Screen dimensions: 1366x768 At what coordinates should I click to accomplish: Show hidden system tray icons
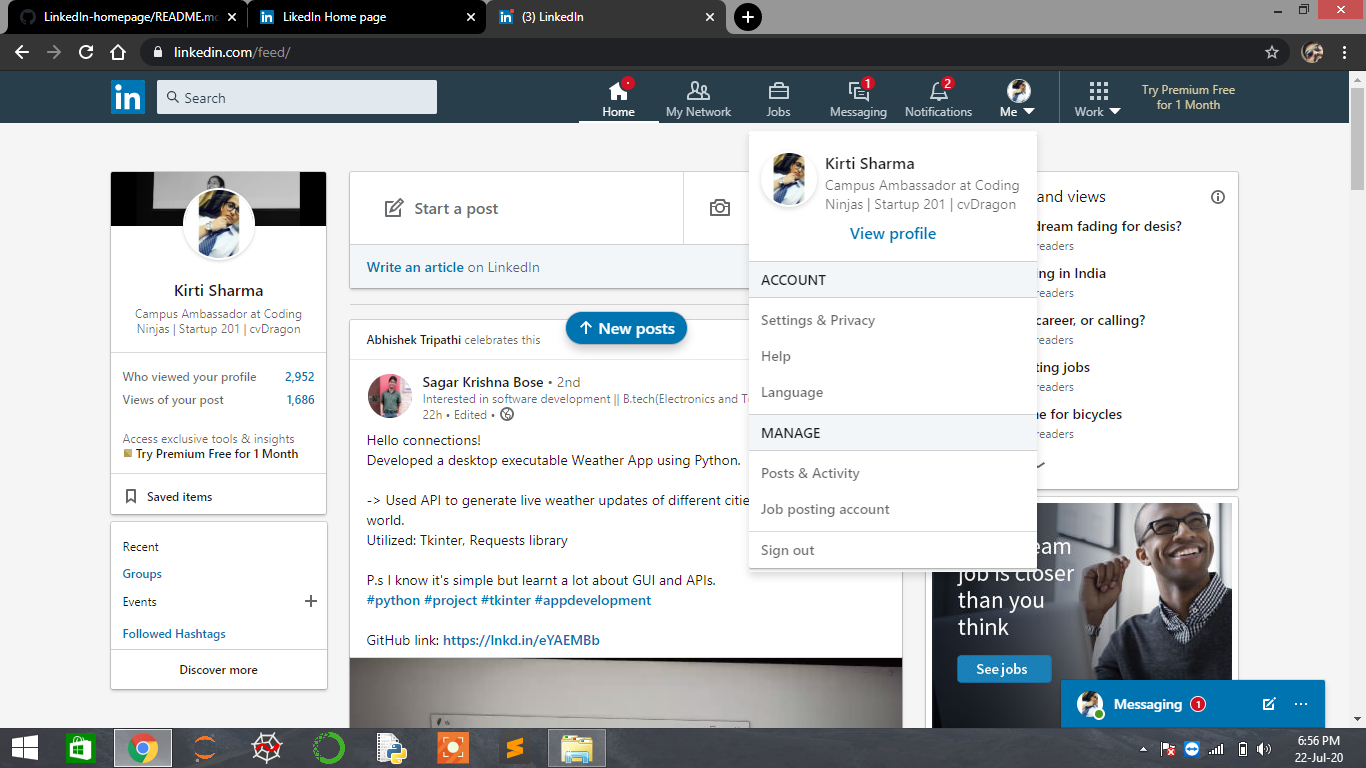pos(1143,749)
